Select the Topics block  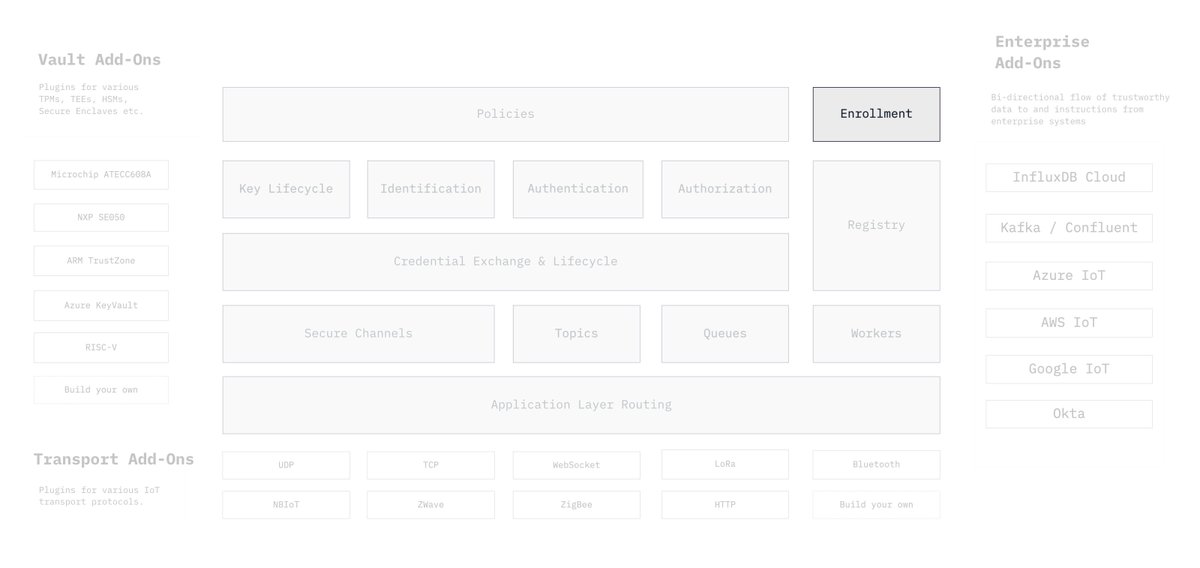[577, 334]
